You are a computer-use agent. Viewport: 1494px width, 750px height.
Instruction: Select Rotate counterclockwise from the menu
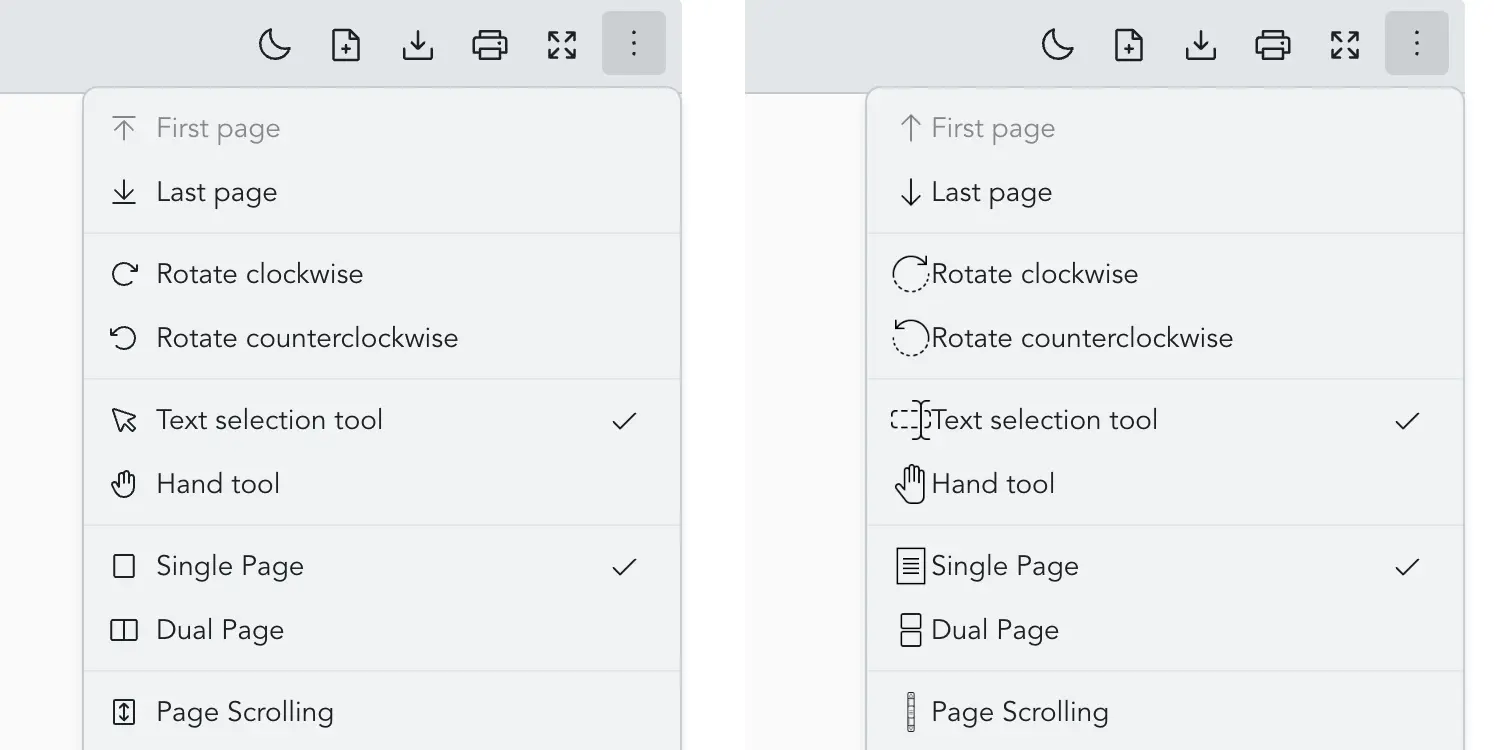[307, 337]
